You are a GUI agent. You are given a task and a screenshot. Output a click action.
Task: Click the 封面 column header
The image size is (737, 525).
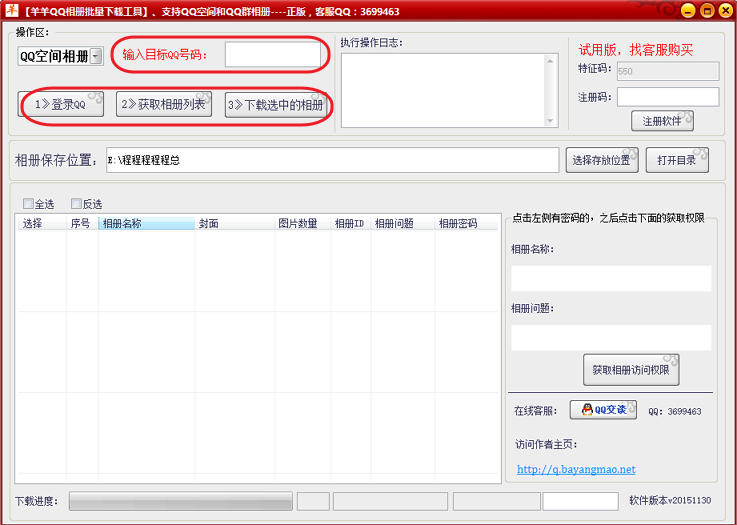point(235,223)
